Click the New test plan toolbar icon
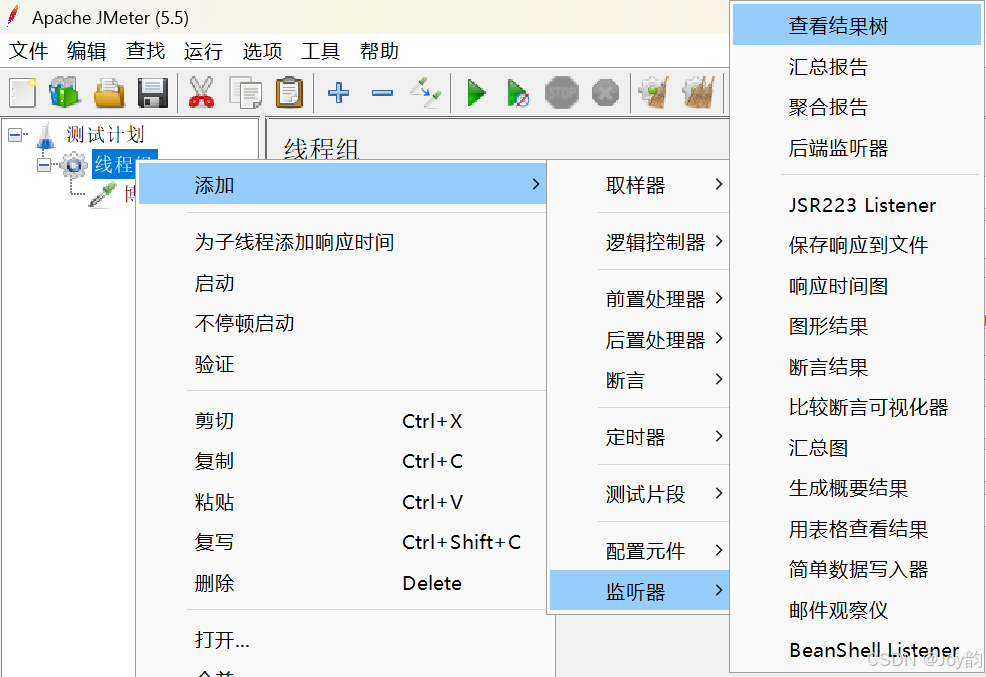986x677 pixels. coord(23,93)
